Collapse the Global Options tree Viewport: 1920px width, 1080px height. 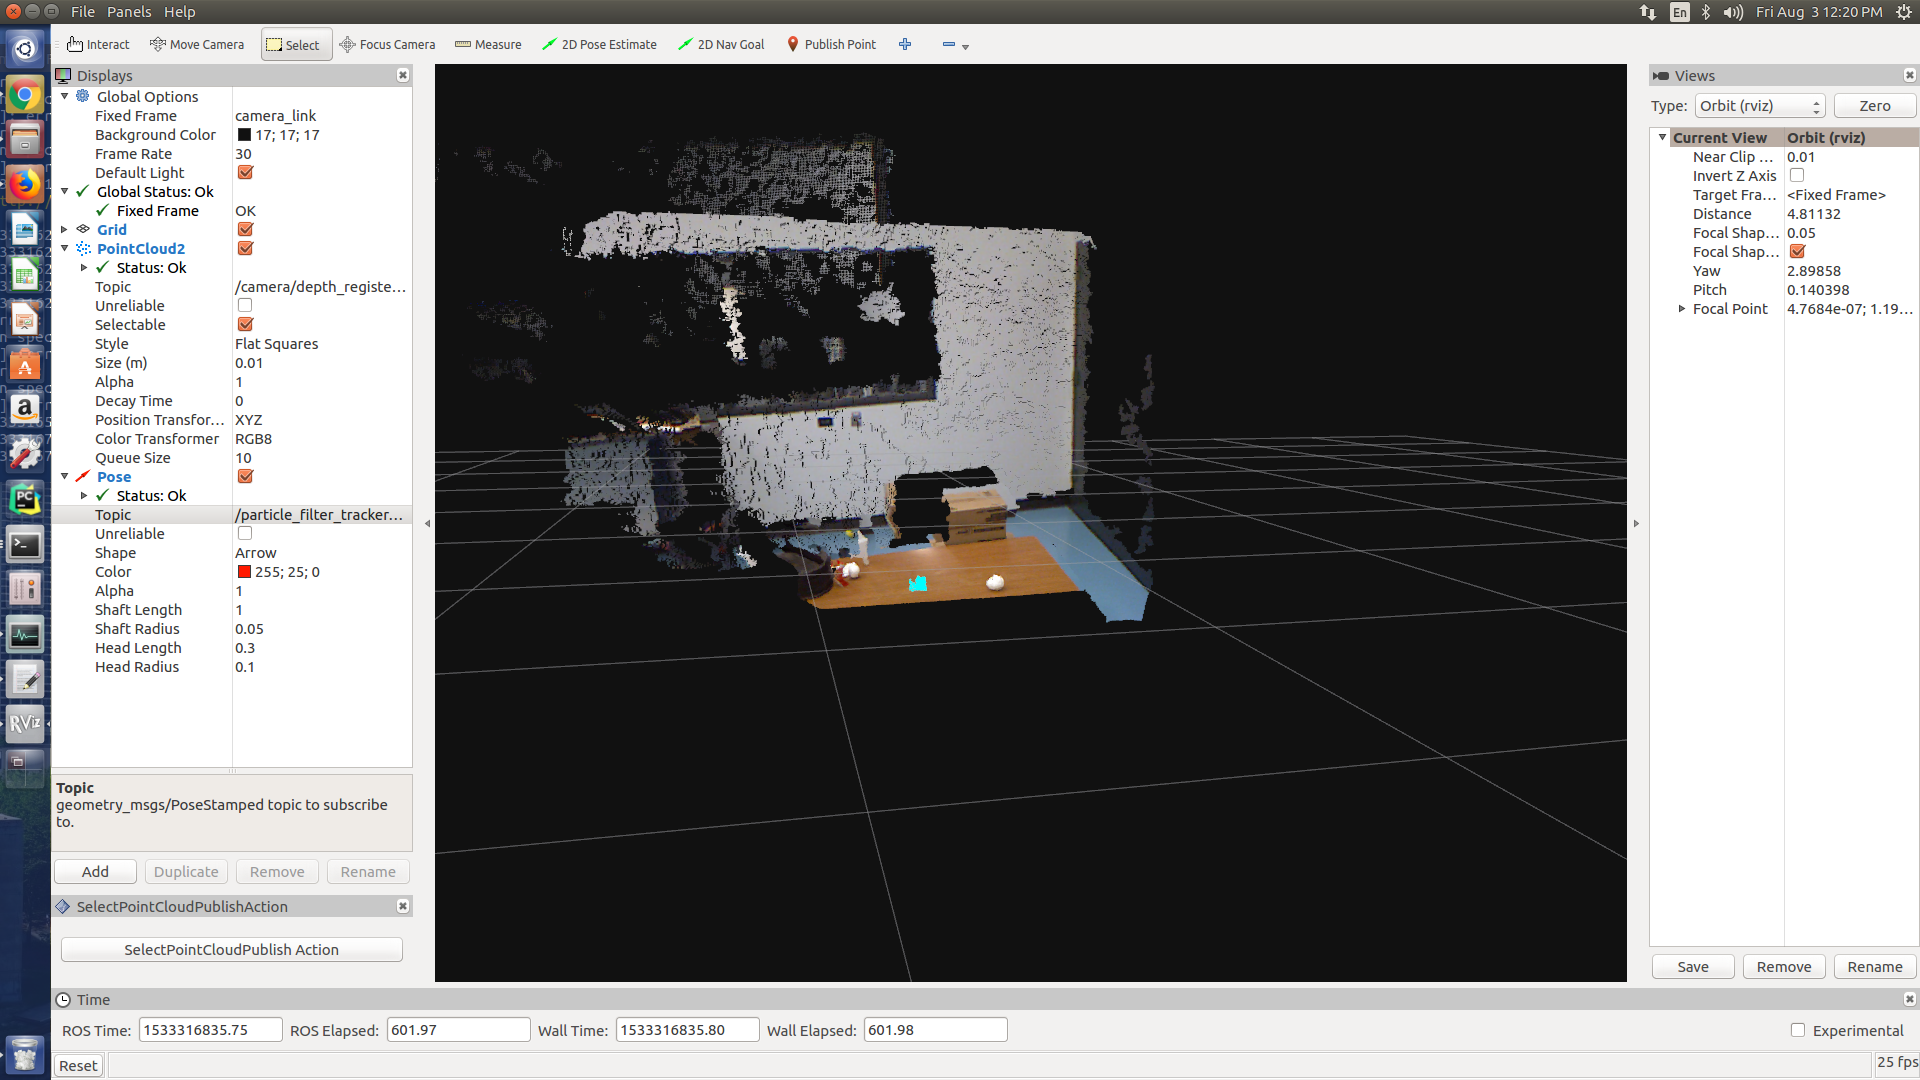65,96
